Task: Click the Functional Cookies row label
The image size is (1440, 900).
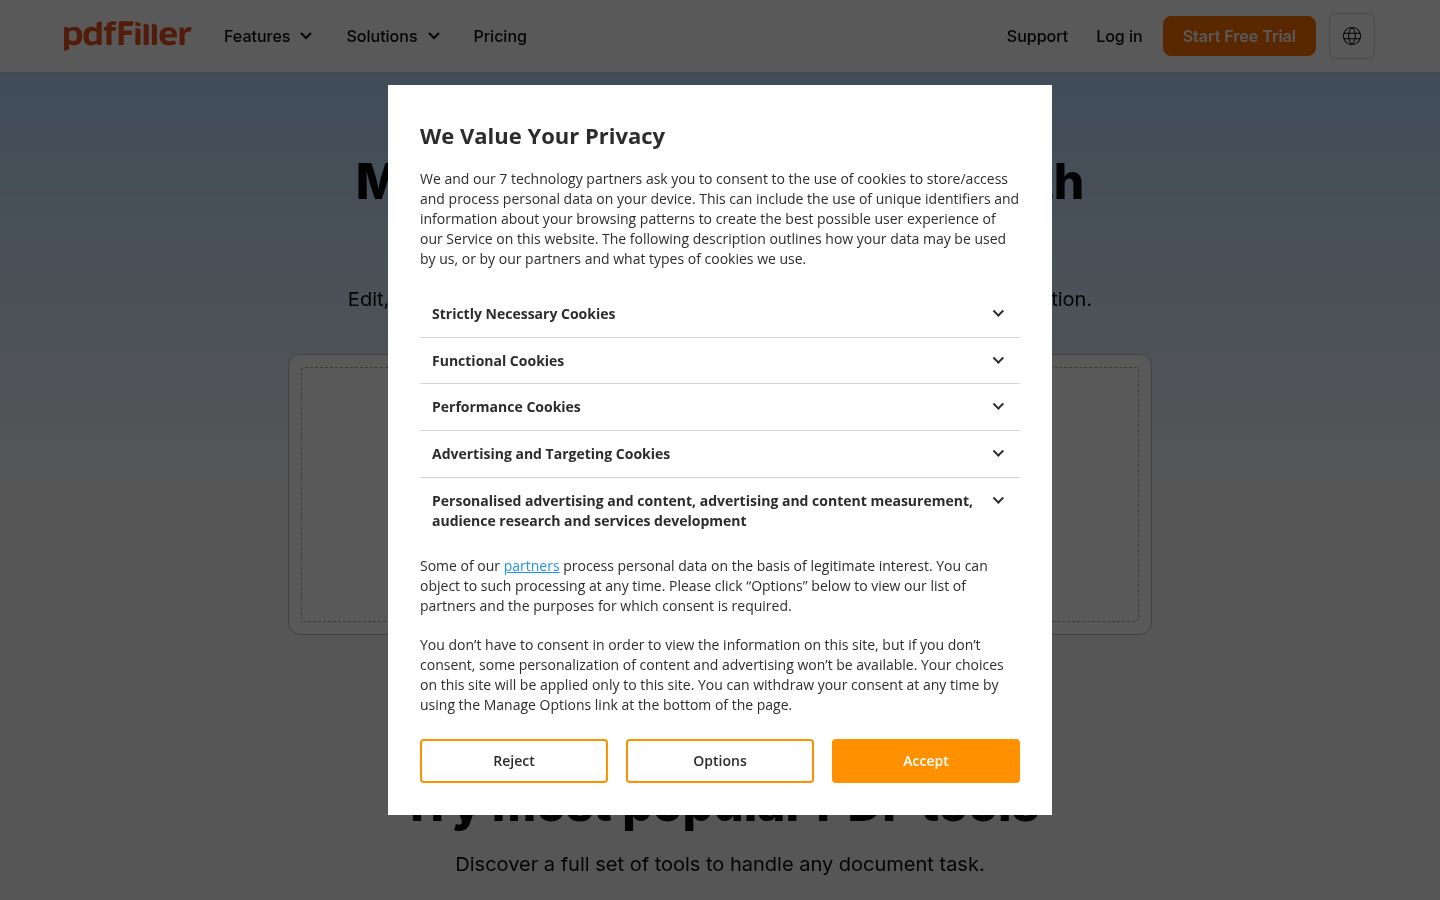Action: point(498,361)
